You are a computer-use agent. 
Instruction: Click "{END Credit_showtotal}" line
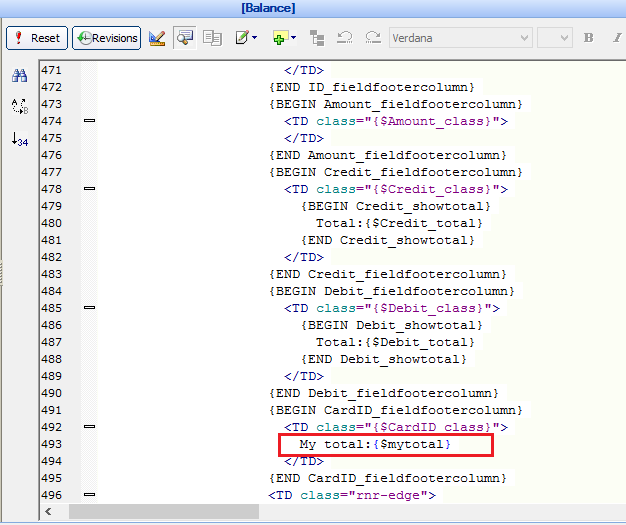(x=388, y=240)
